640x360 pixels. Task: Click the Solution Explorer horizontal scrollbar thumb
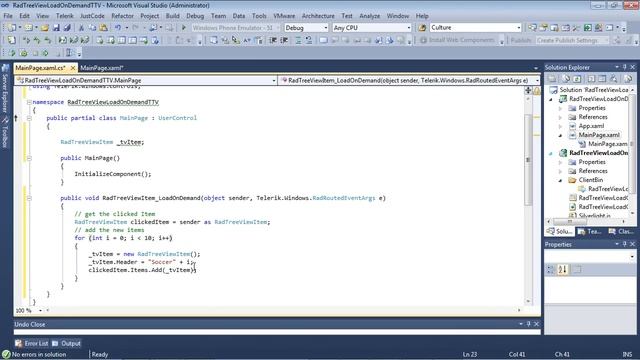pos(570,221)
